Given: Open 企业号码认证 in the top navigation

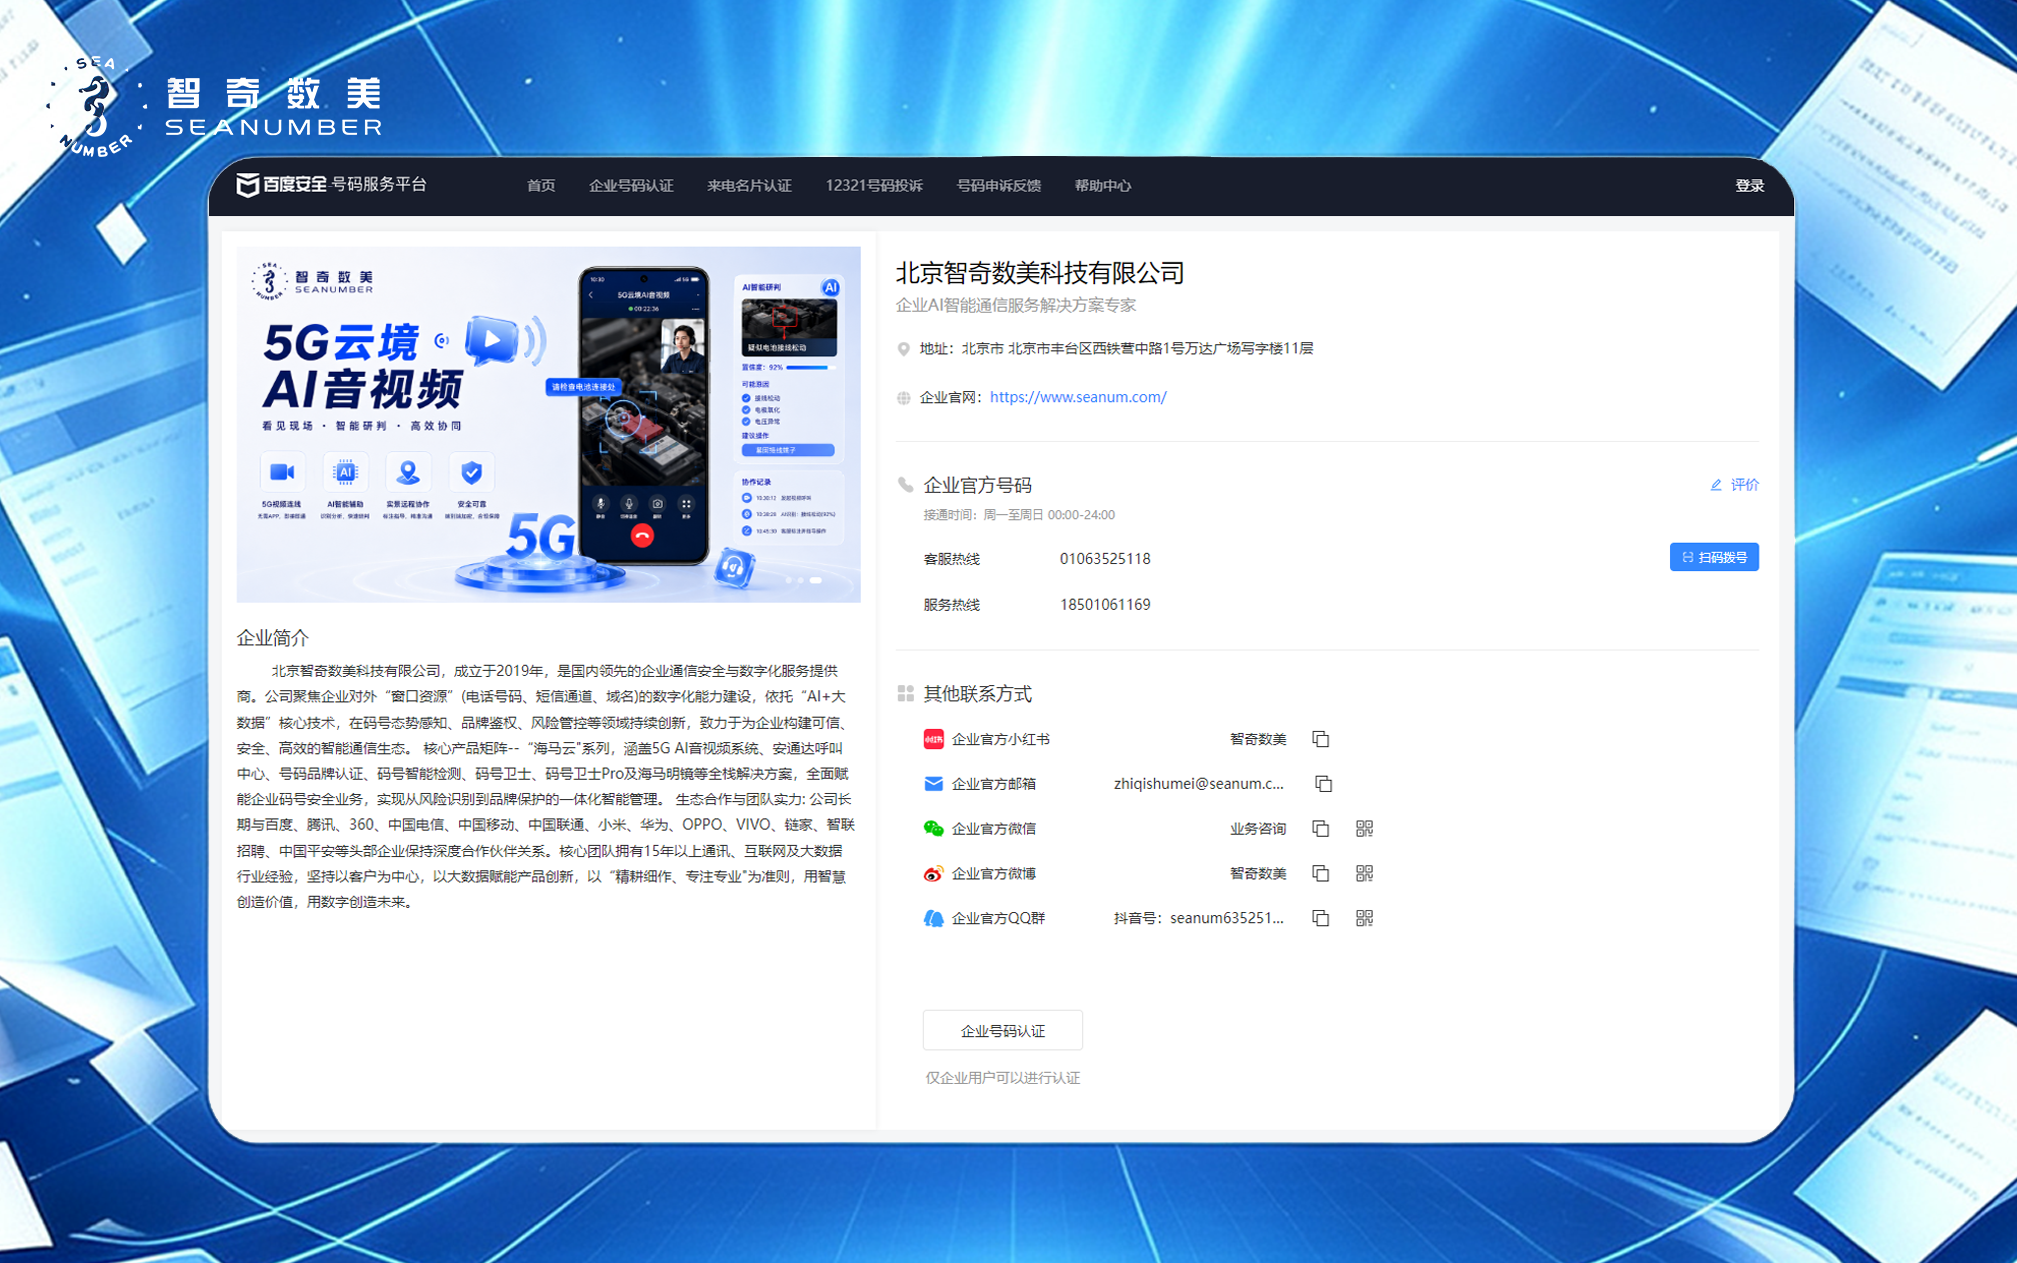Looking at the screenshot, I should point(631,186).
